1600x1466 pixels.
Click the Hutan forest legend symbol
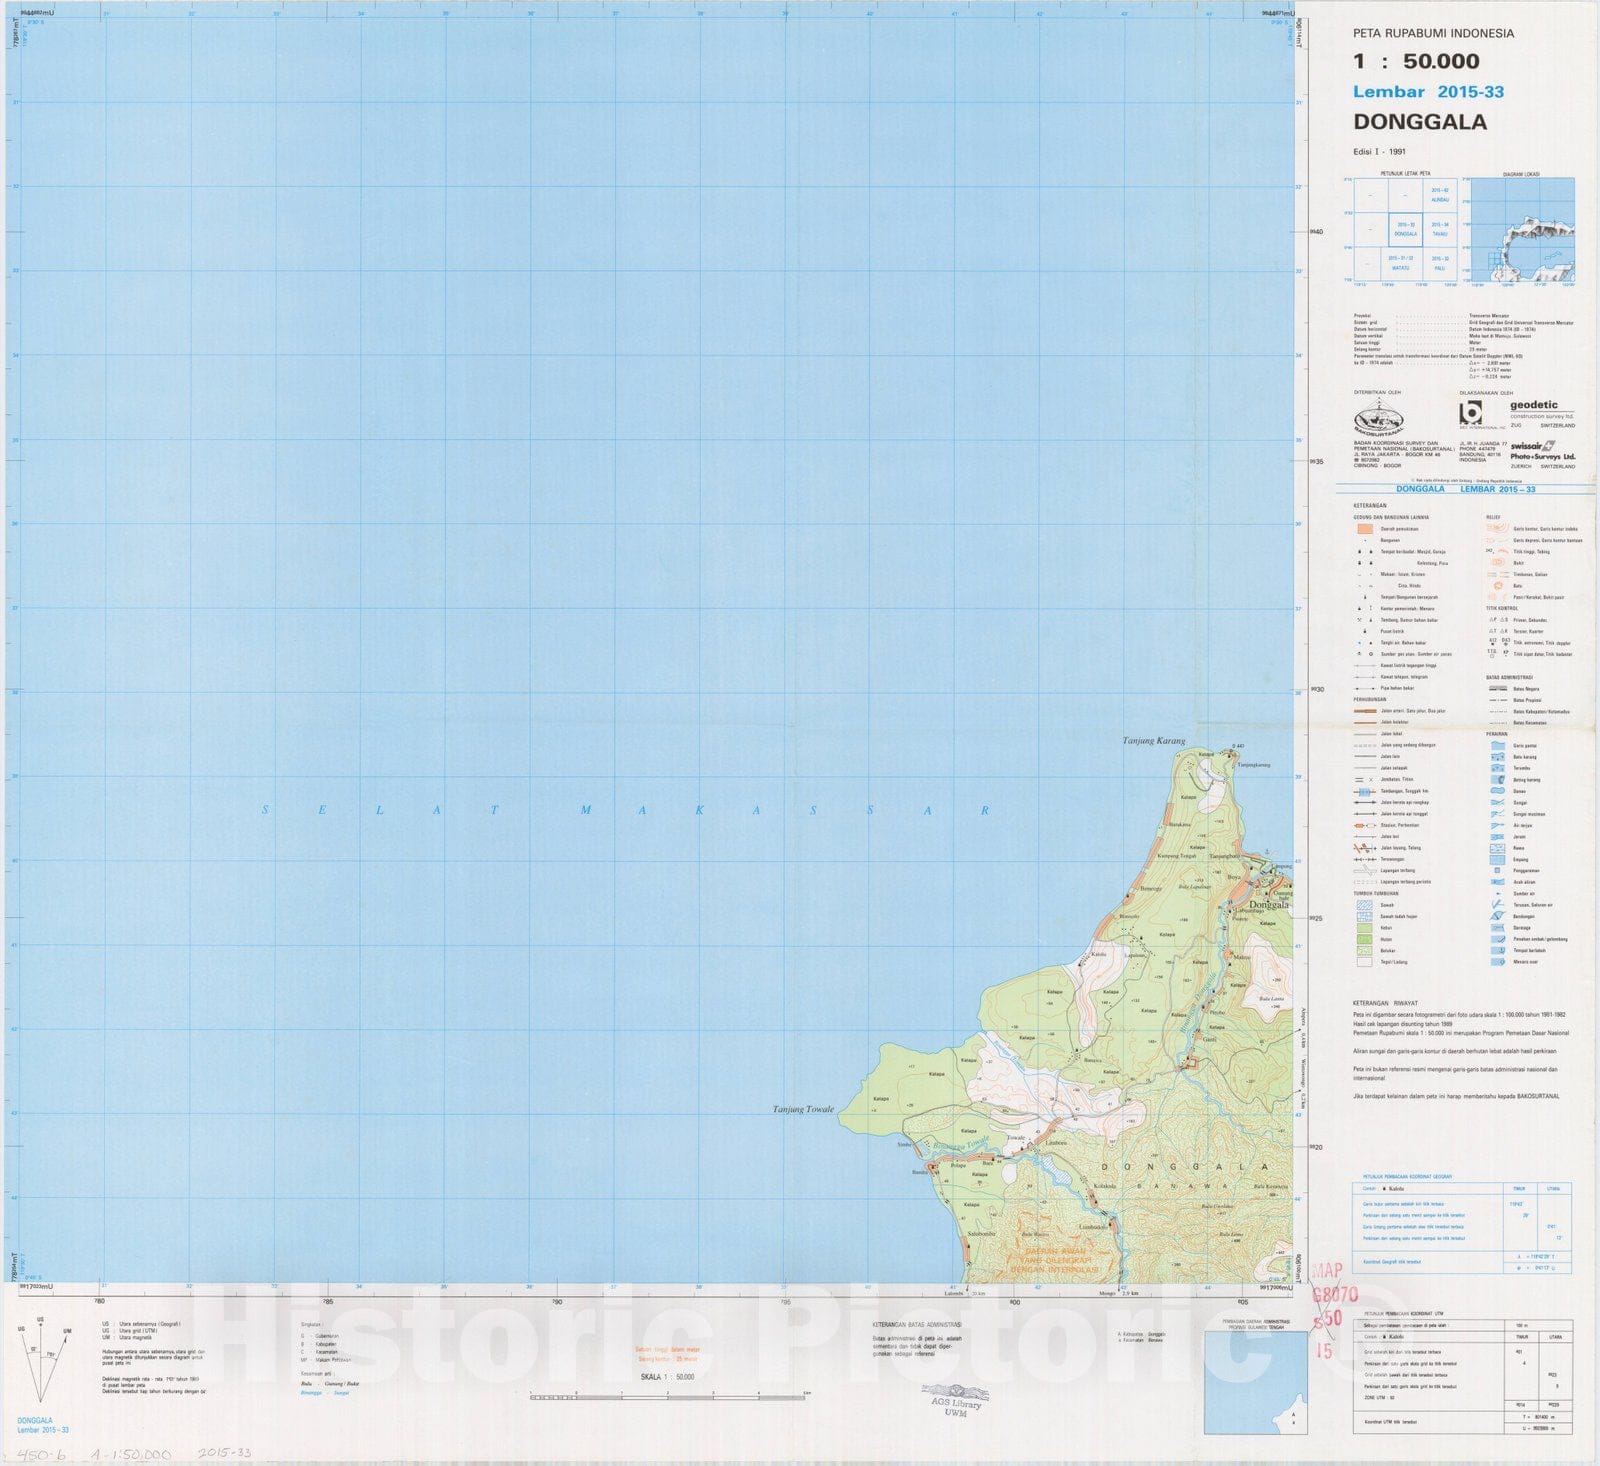coord(1365,939)
